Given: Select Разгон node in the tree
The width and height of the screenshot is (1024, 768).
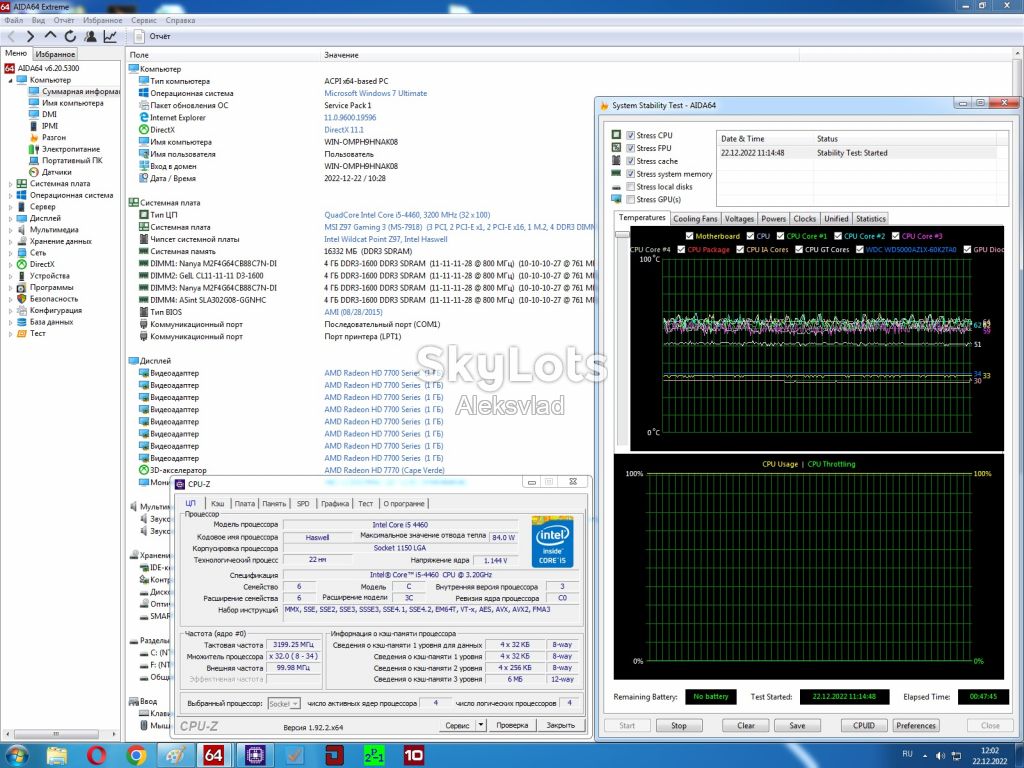Looking at the screenshot, I should click(54, 138).
